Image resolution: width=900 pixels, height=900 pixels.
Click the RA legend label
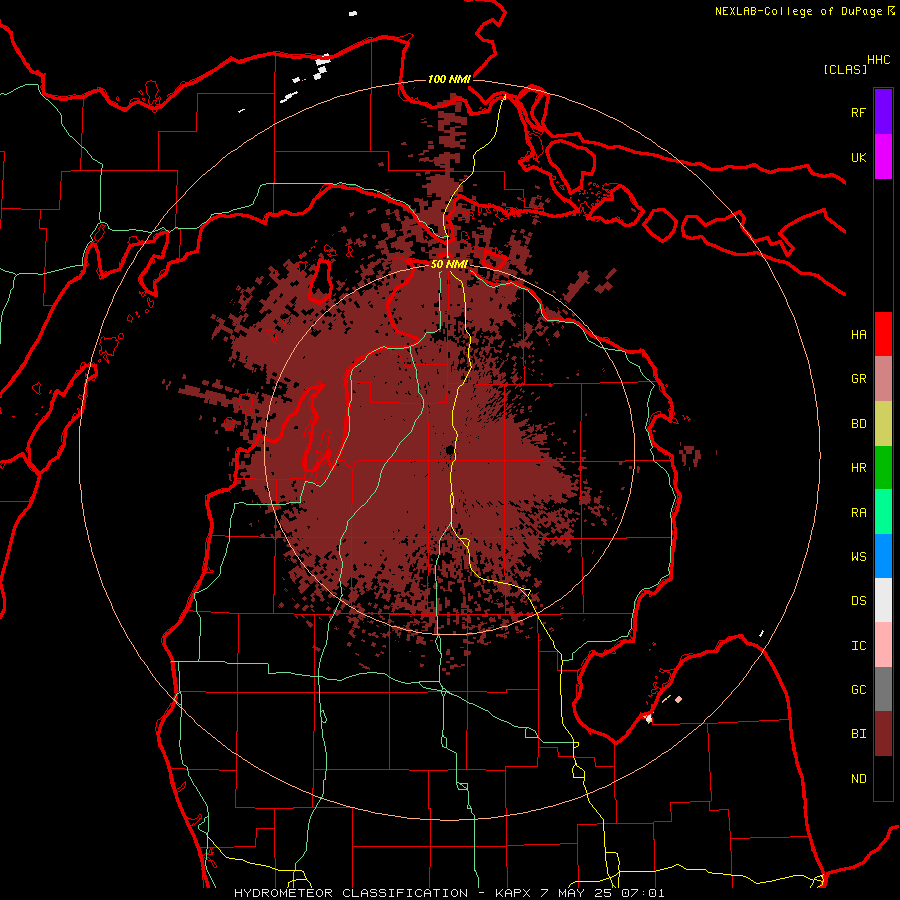(x=858, y=513)
